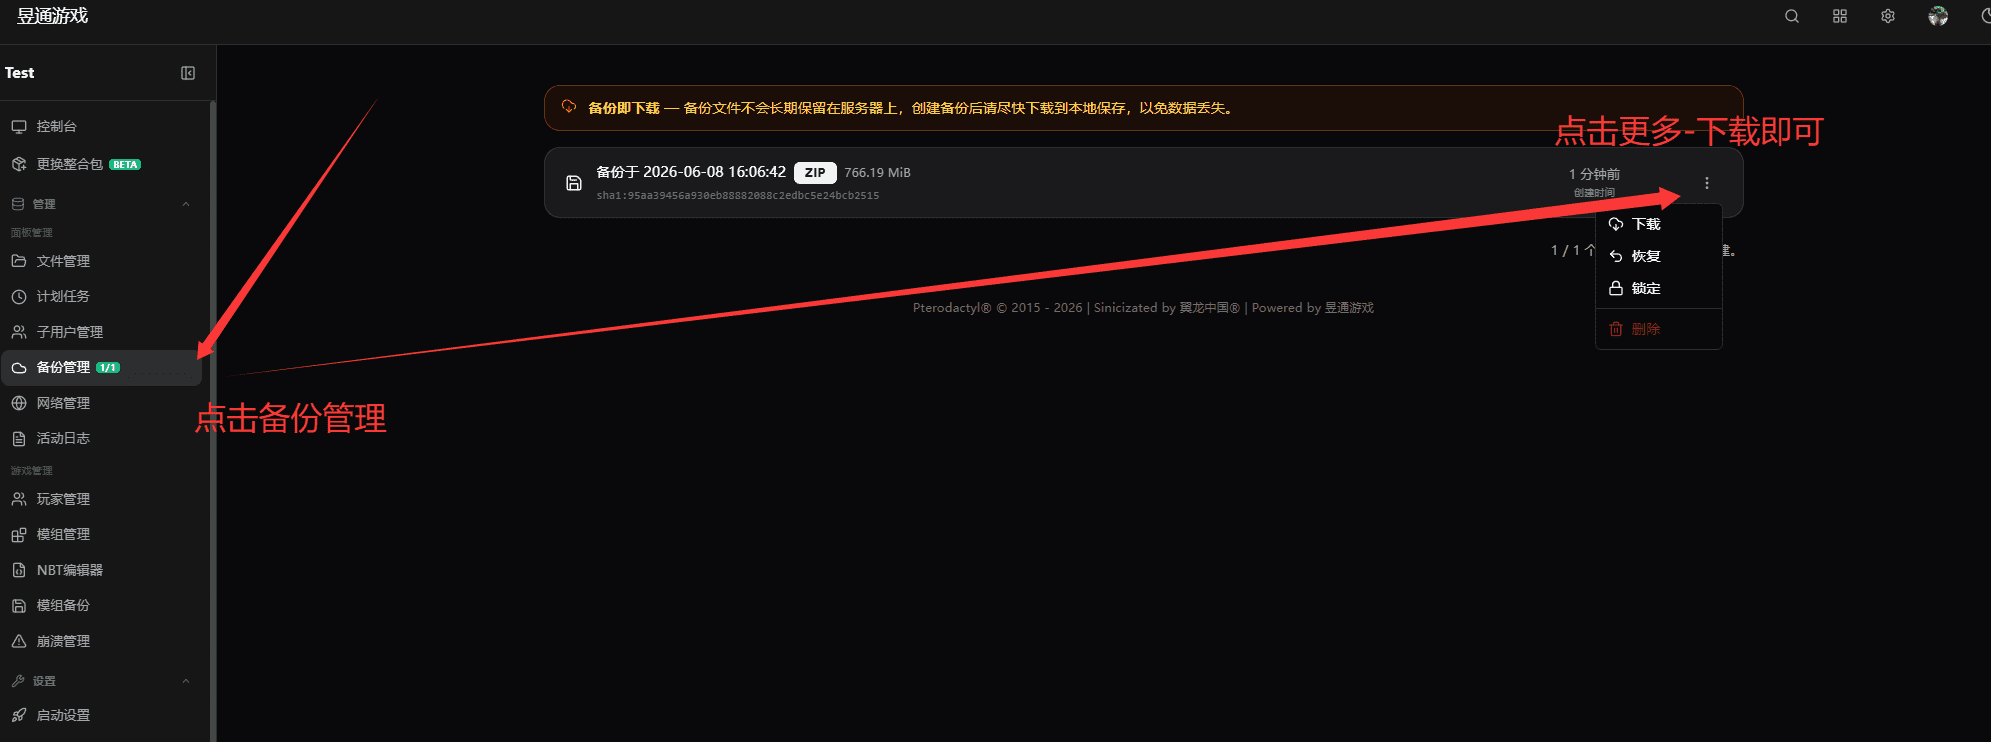Open 玩家管理 page

tap(101, 499)
